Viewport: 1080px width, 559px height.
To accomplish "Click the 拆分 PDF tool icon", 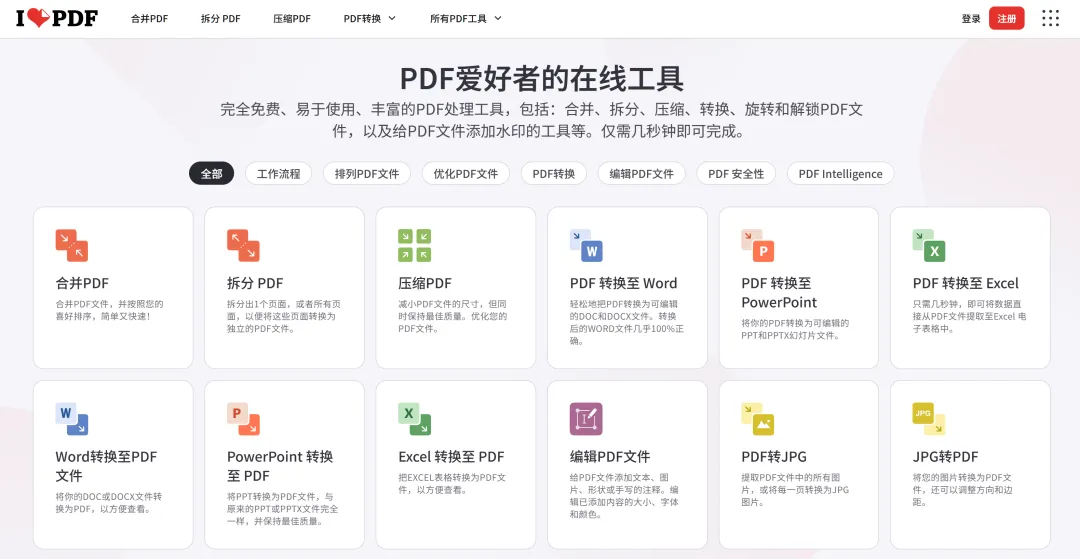I will pyautogui.click(x=243, y=245).
